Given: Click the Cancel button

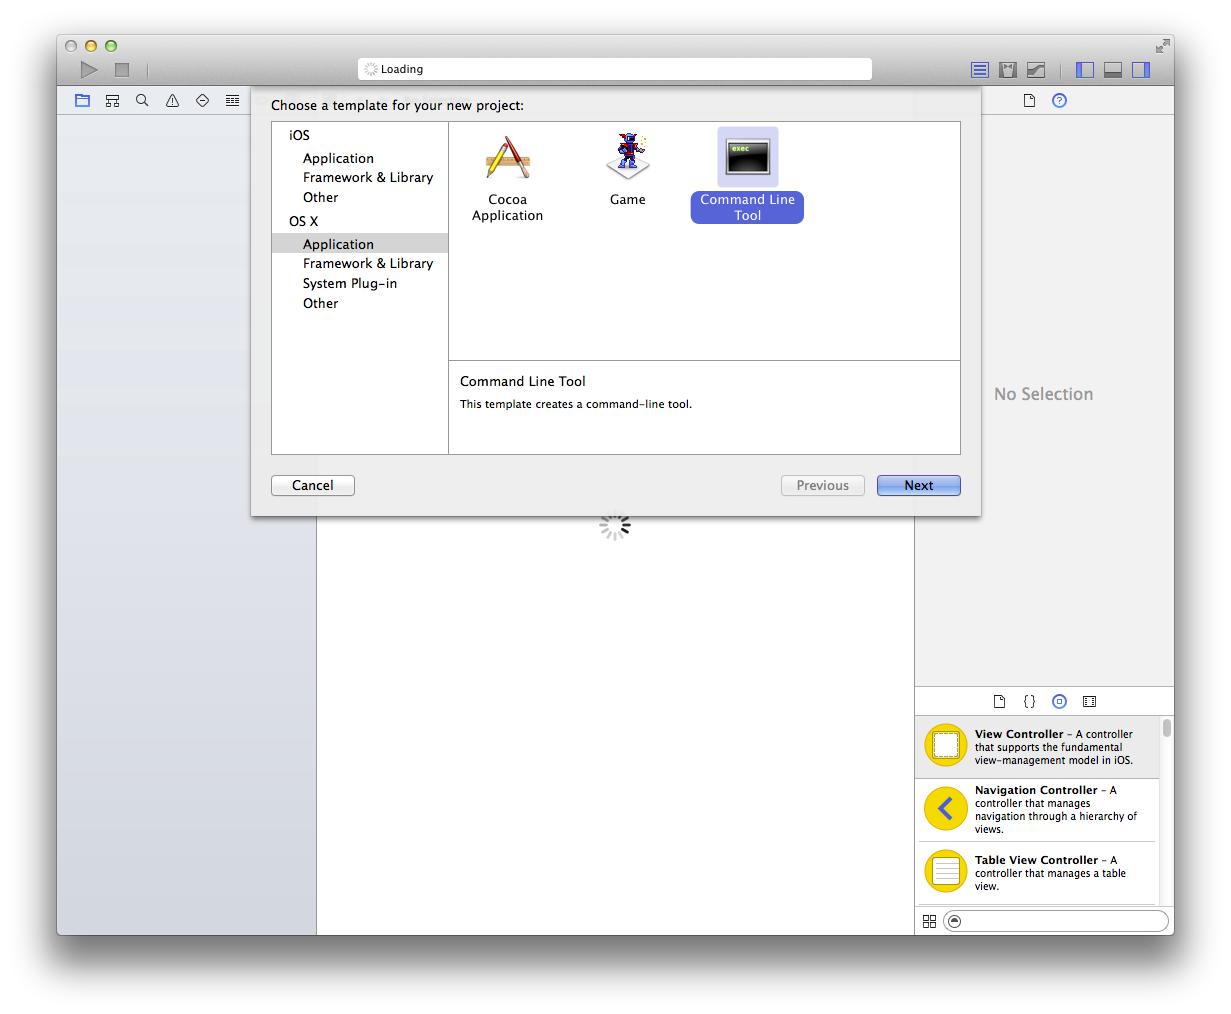Looking at the screenshot, I should (313, 485).
